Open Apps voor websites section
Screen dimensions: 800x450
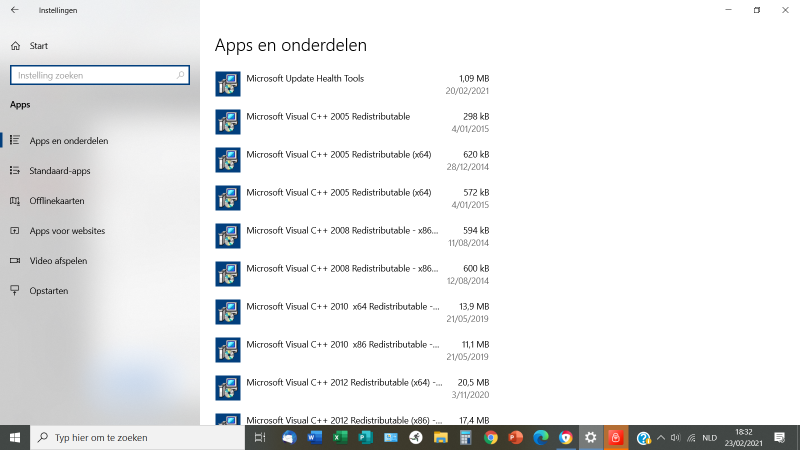(67, 231)
